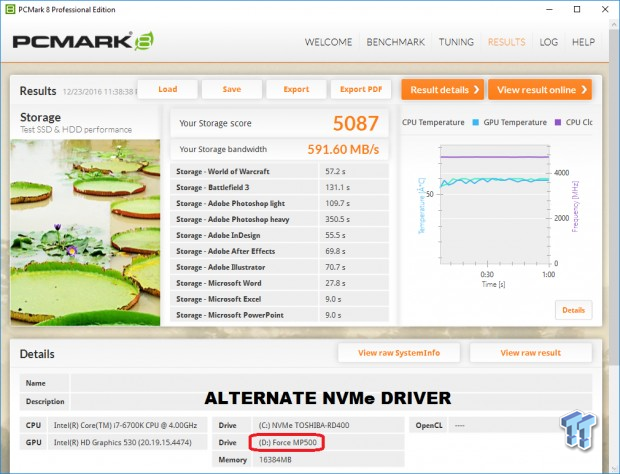Select the Microsoft PowerPoint row
This screenshot has height=474, width=620.
point(279,315)
